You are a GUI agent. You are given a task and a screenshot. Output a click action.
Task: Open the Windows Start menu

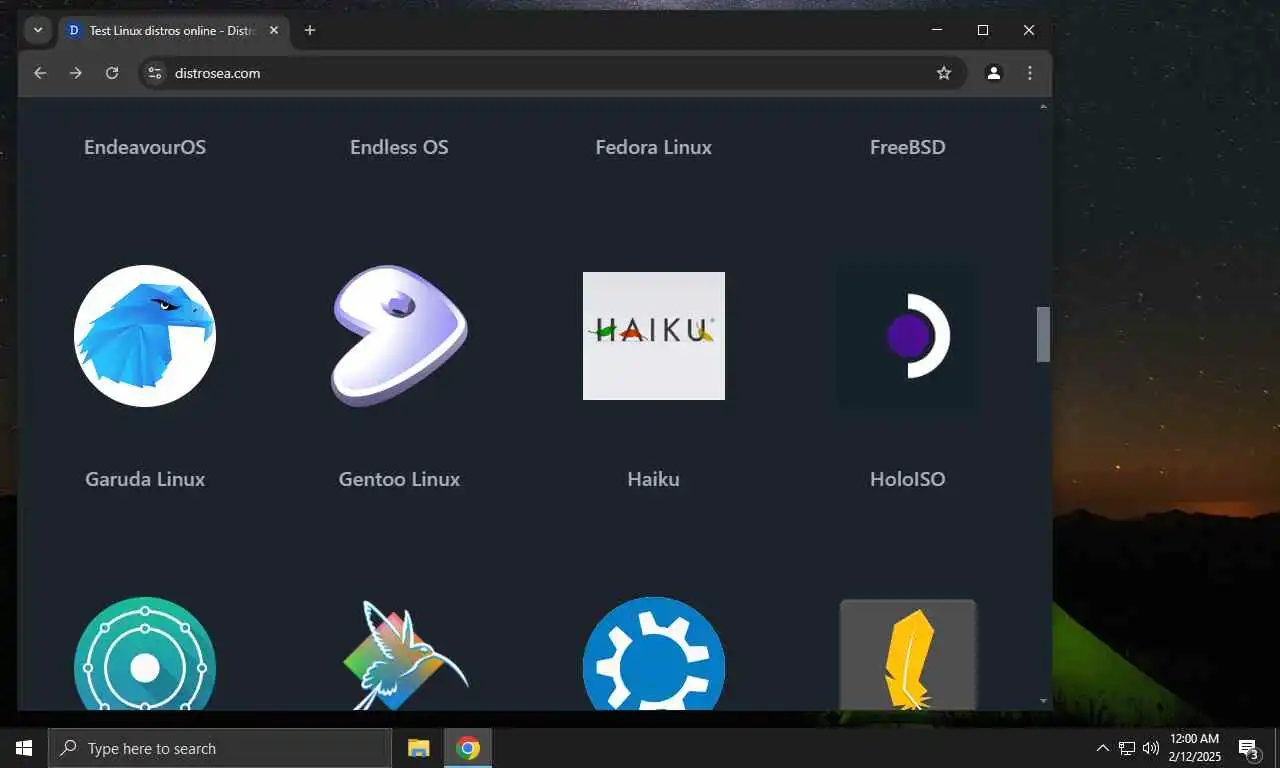(x=24, y=748)
